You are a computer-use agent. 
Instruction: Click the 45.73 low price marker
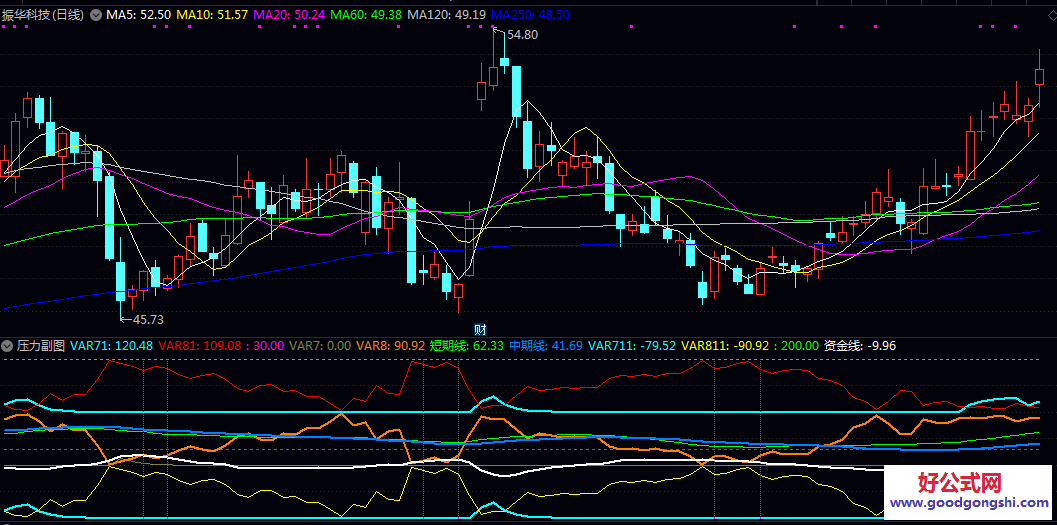coord(147,319)
